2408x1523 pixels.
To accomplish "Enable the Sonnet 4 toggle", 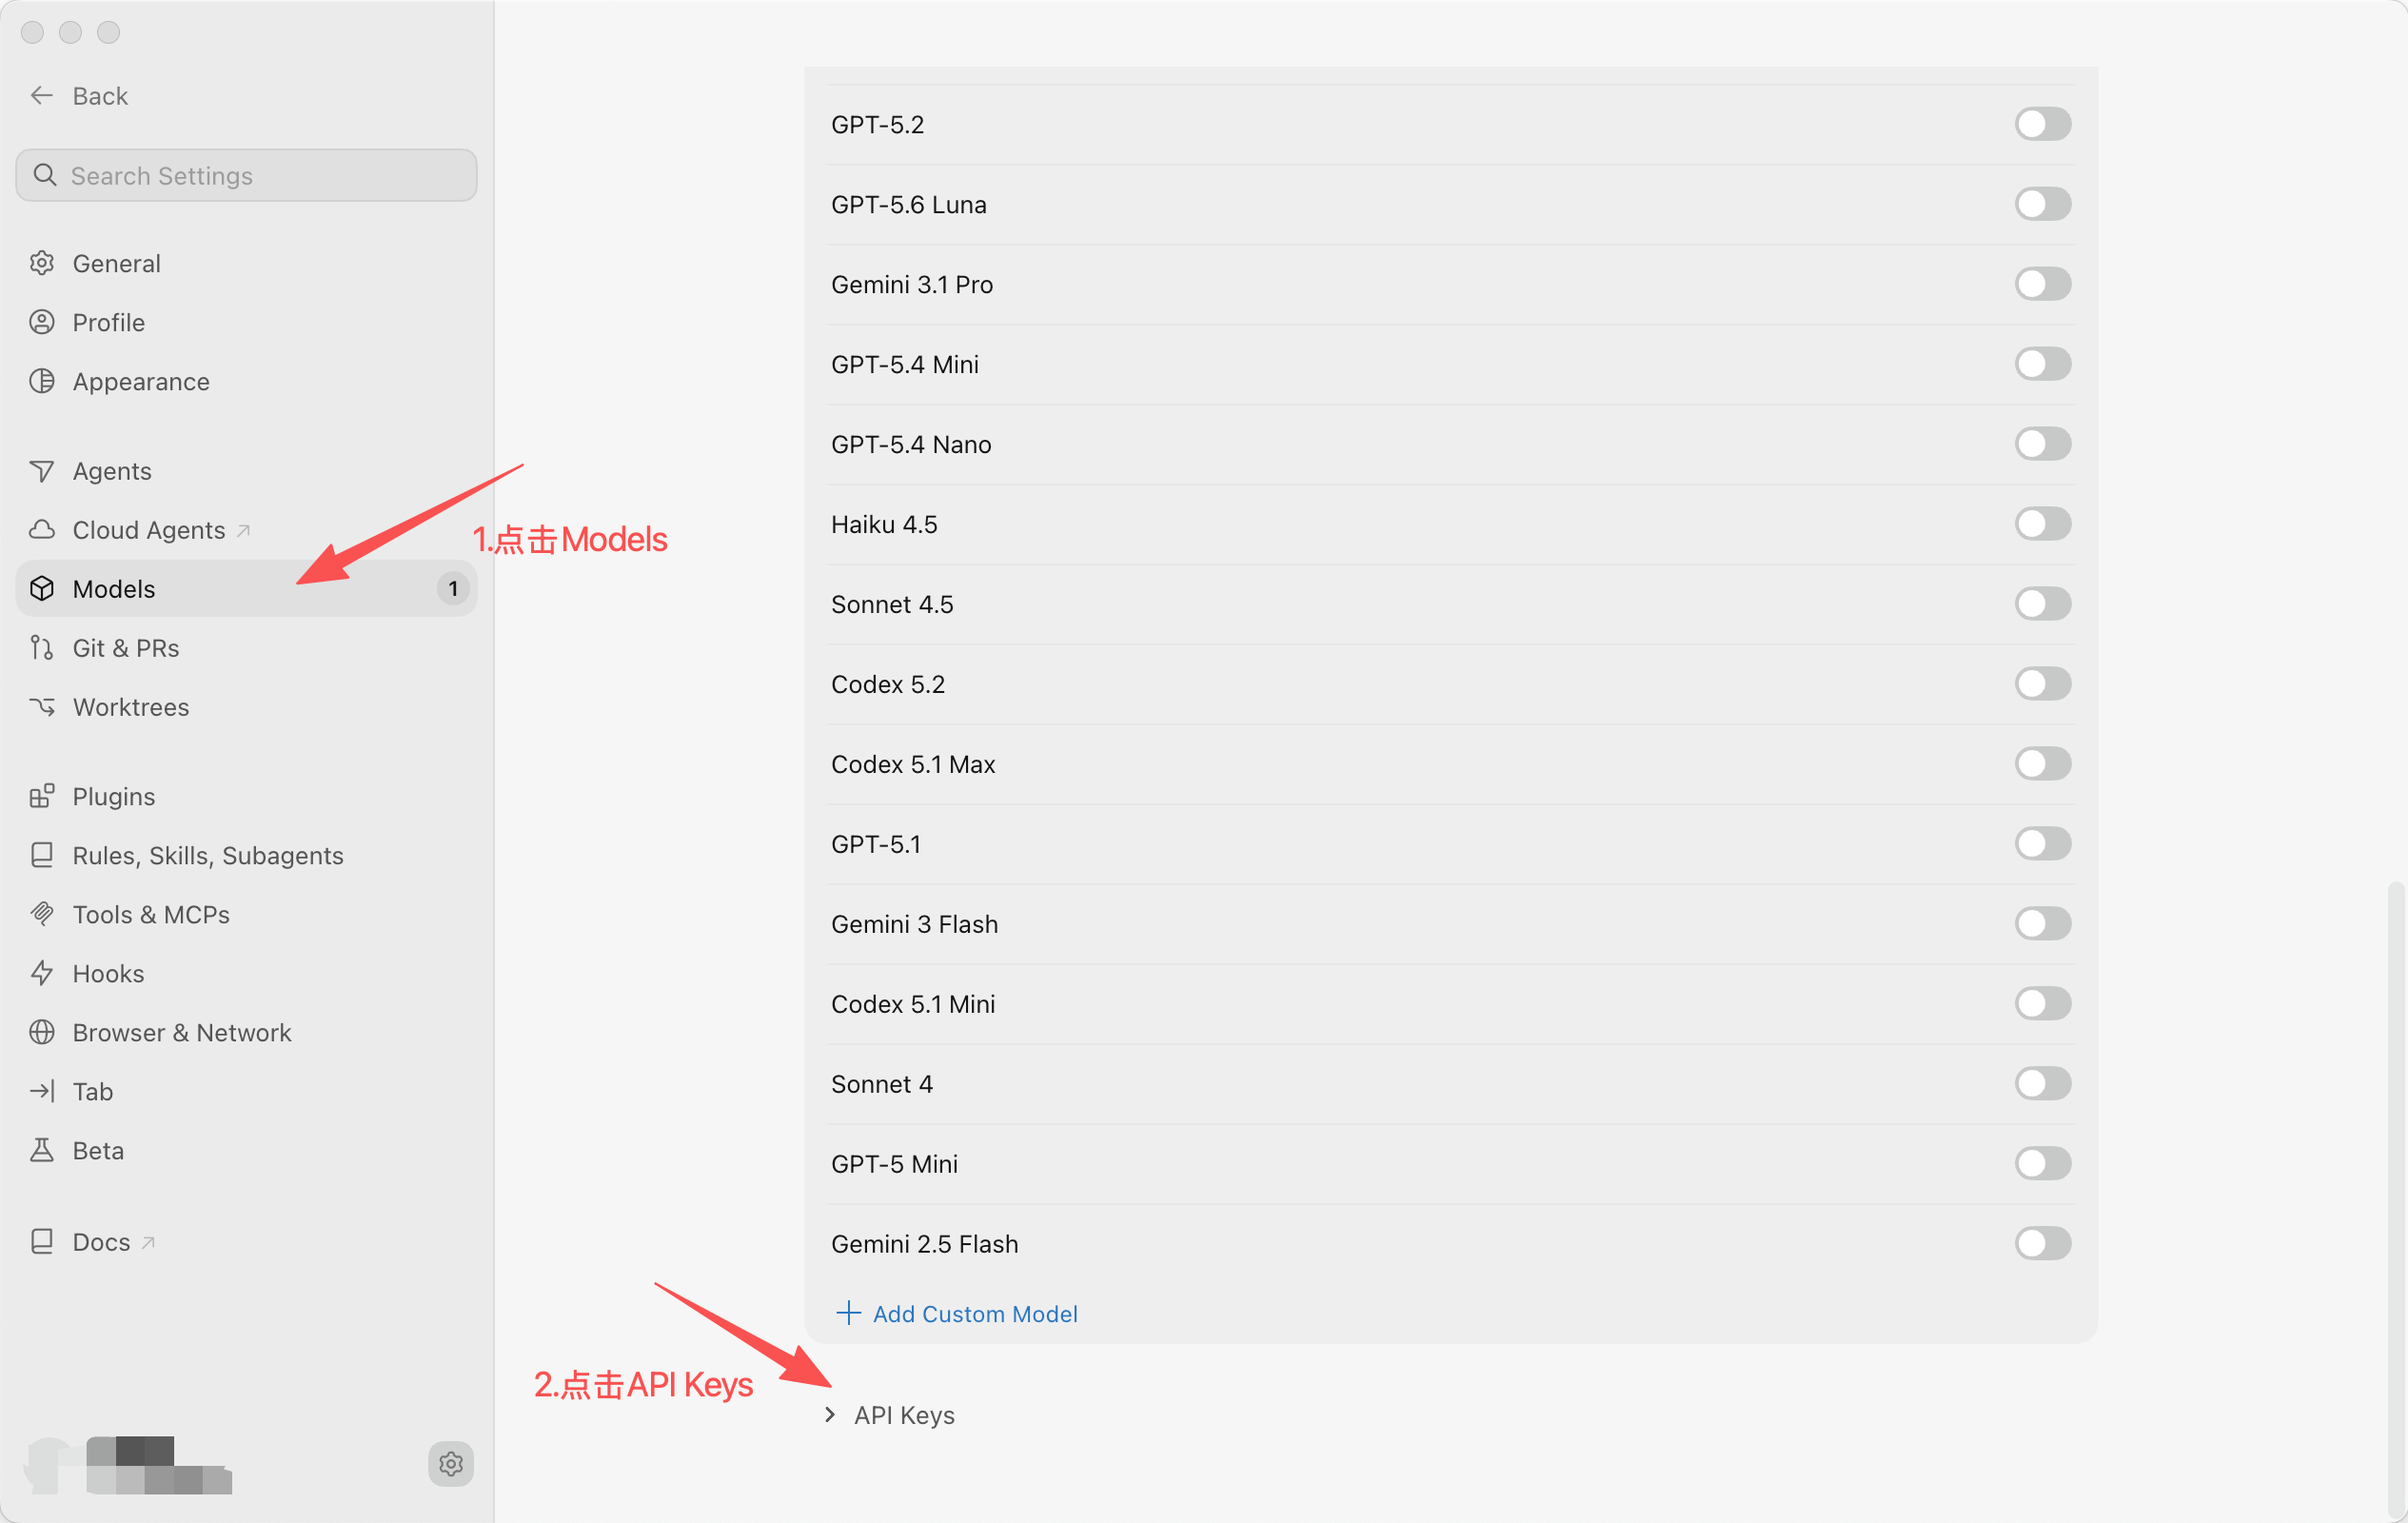I will point(2043,1084).
